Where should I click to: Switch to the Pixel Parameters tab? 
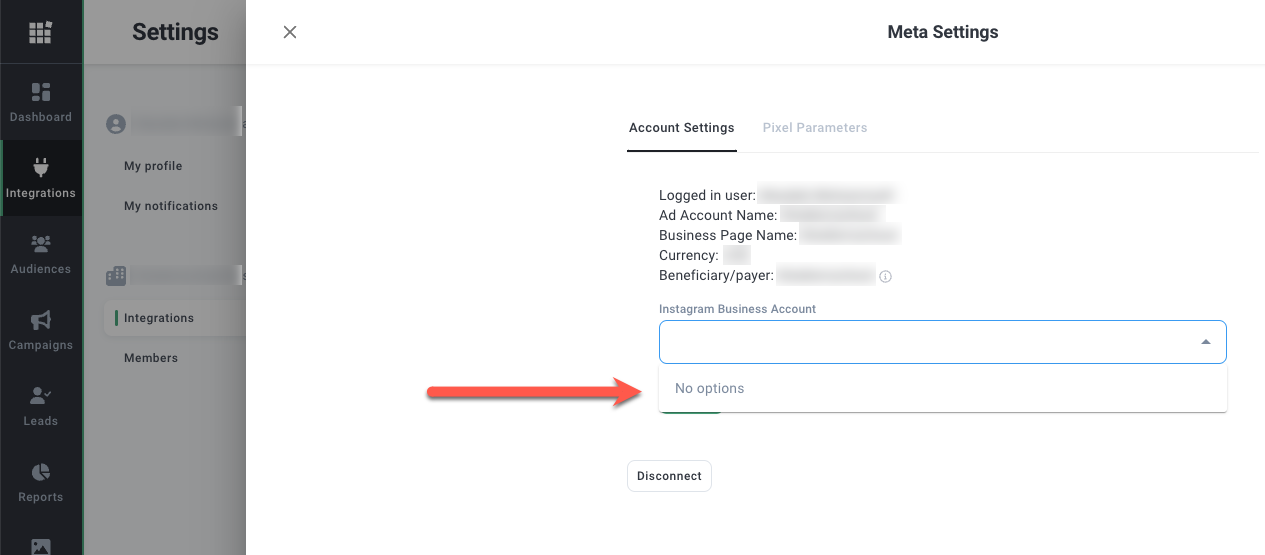click(814, 128)
